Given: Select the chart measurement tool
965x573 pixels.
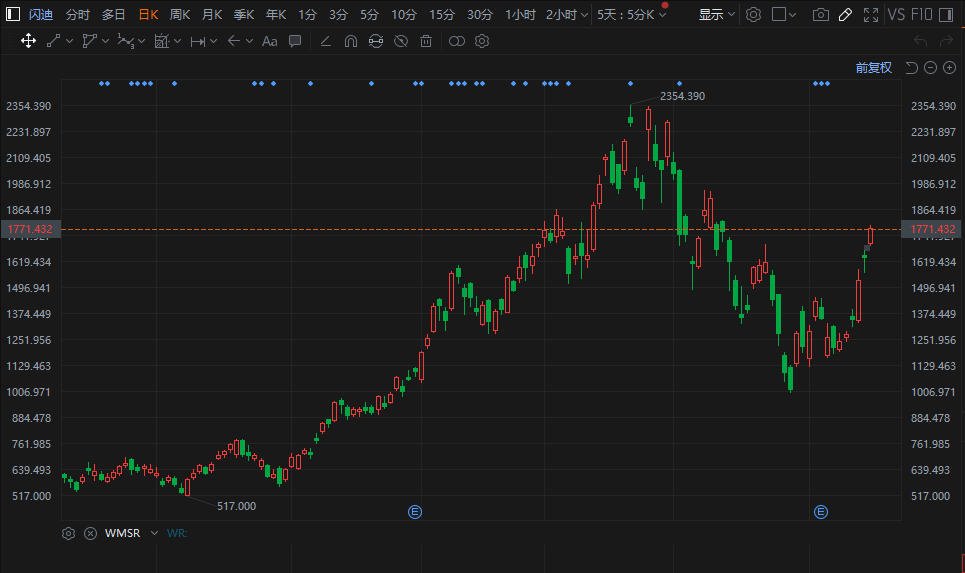Looking at the screenshot, I should [x=161, y=41].
